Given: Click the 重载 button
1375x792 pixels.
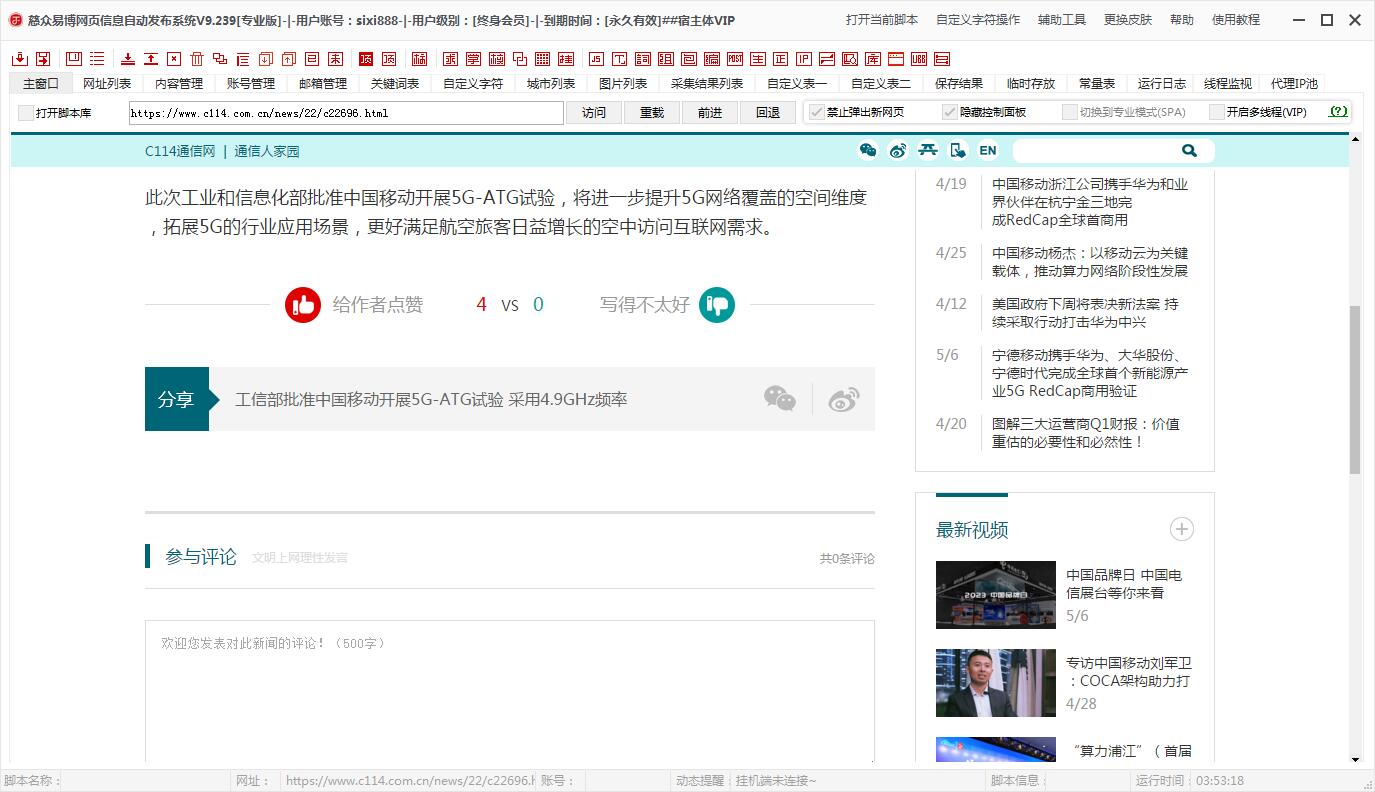Looking at the screenshot, I should pyautogui.click(x=652, y=113).
